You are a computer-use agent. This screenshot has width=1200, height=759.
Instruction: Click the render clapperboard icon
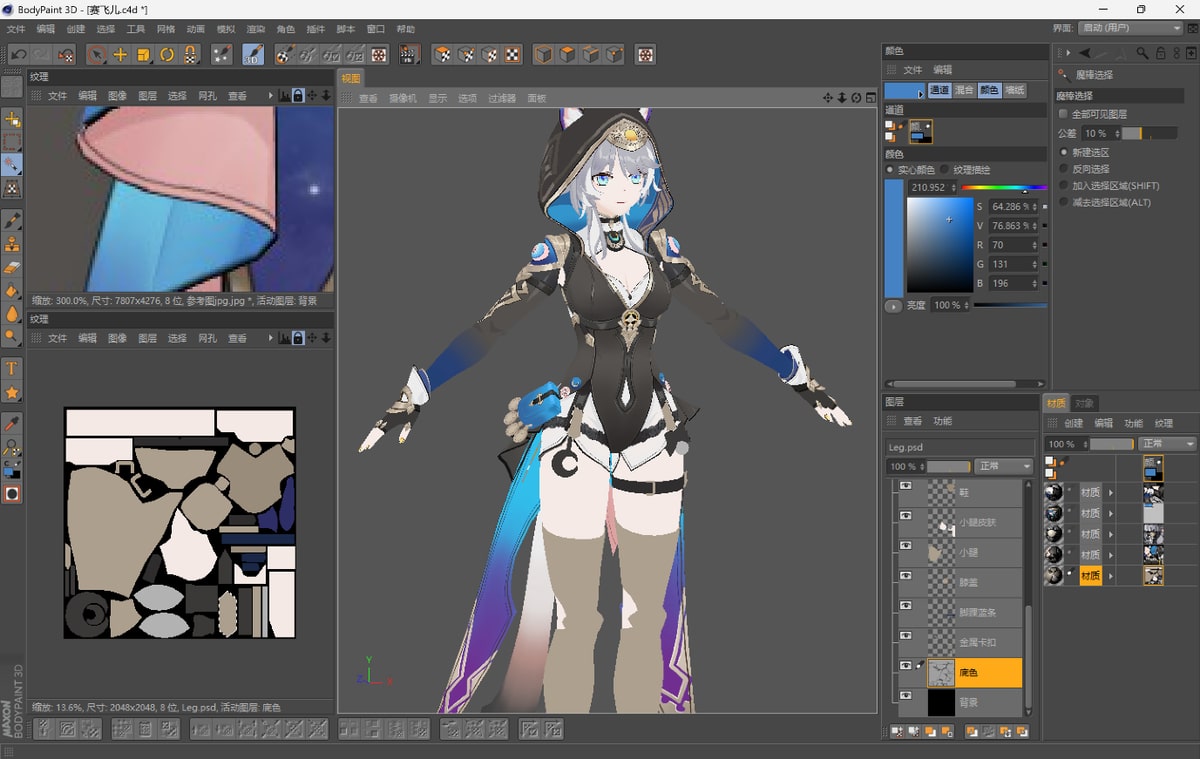(x=408, y=54)
